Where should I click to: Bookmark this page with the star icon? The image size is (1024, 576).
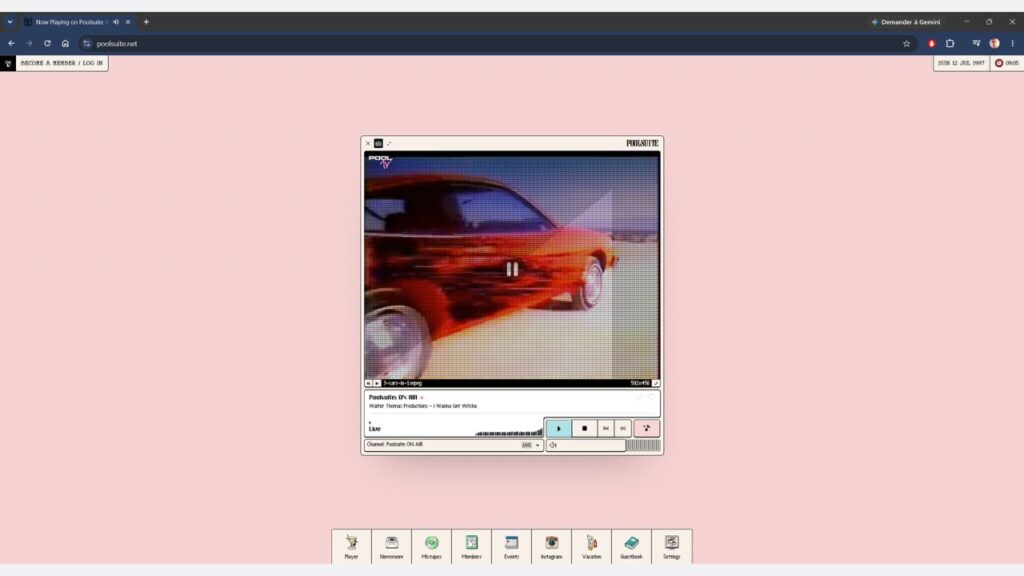(x=906, y=44)
